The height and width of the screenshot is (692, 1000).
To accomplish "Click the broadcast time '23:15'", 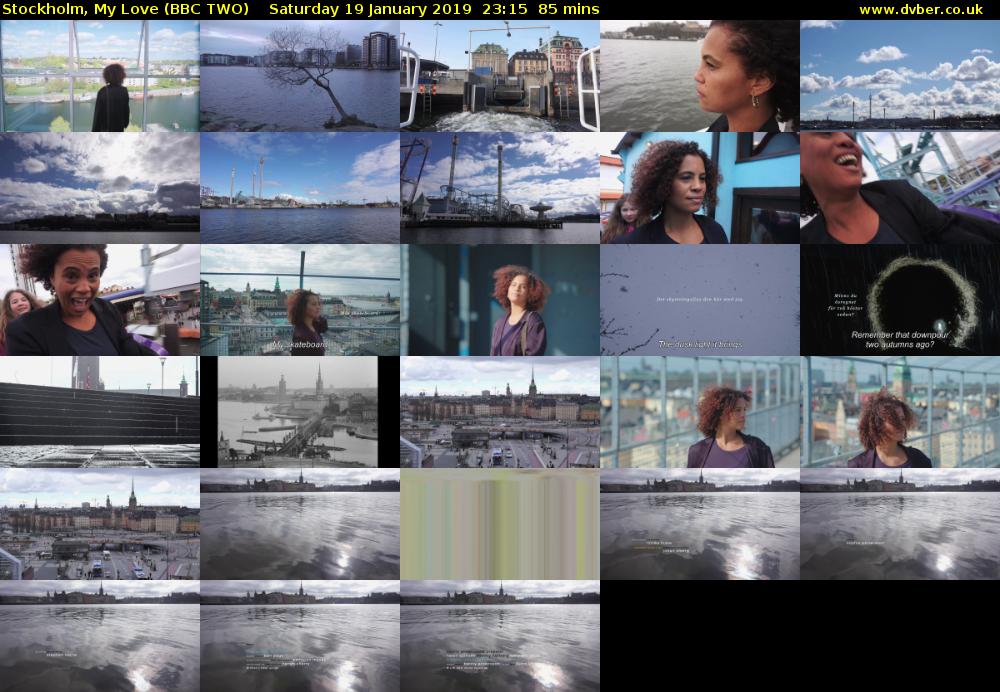I will pos(506,10).
